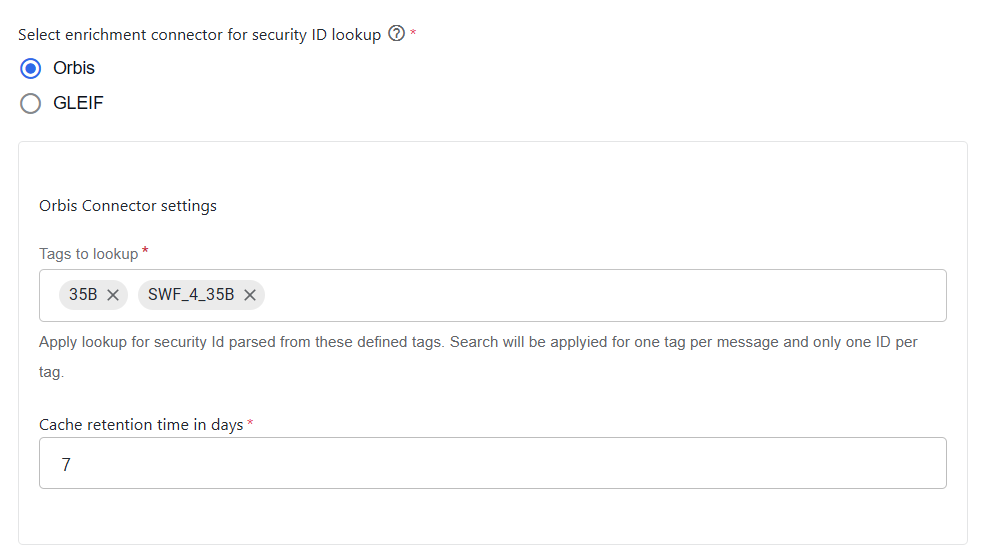Focus the Cache retention time field
The width and height of the screenshot is (984, 556).
tap(493, 463)
